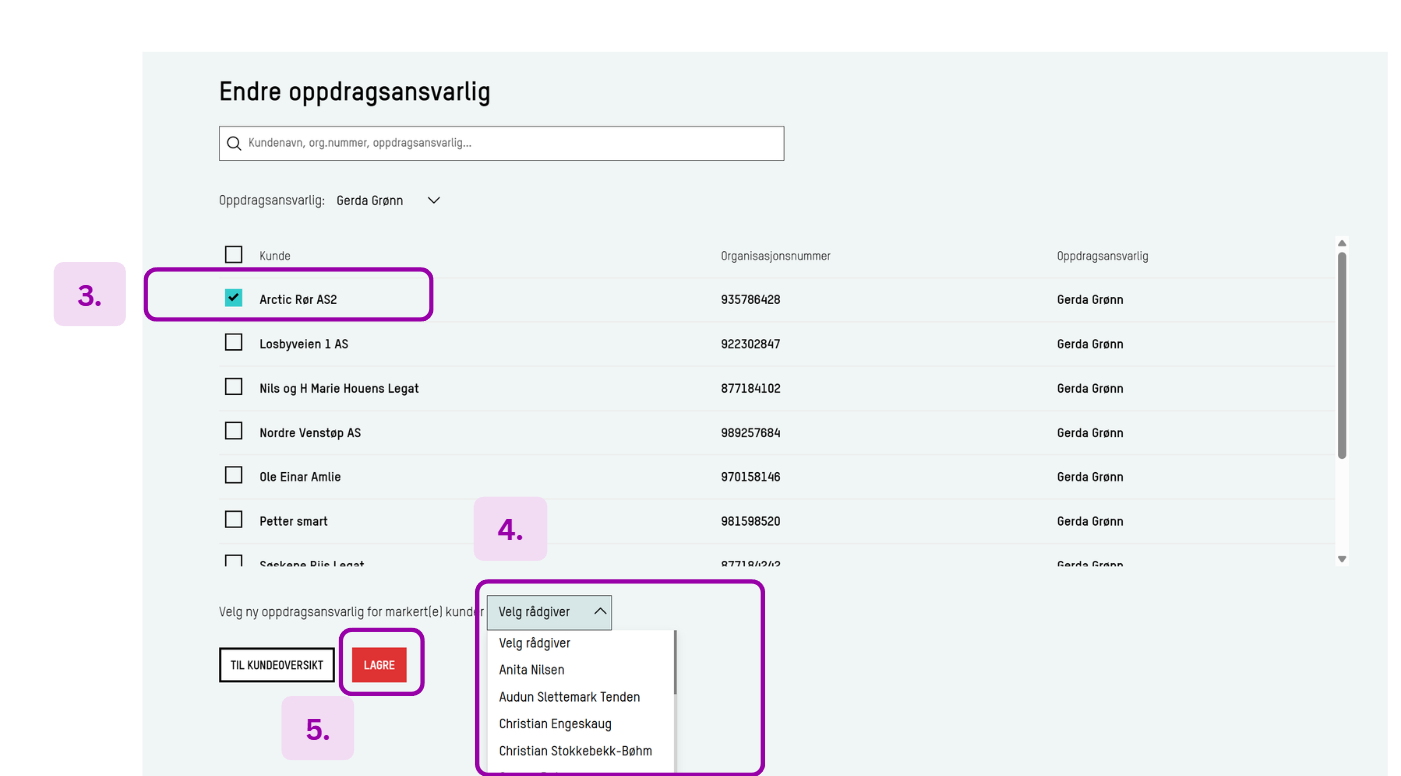Viewport: 1401px width, 776px height.
Task: Select Nils og H Marie Houens Legat checkbox
Action: [x=234, y=387]
